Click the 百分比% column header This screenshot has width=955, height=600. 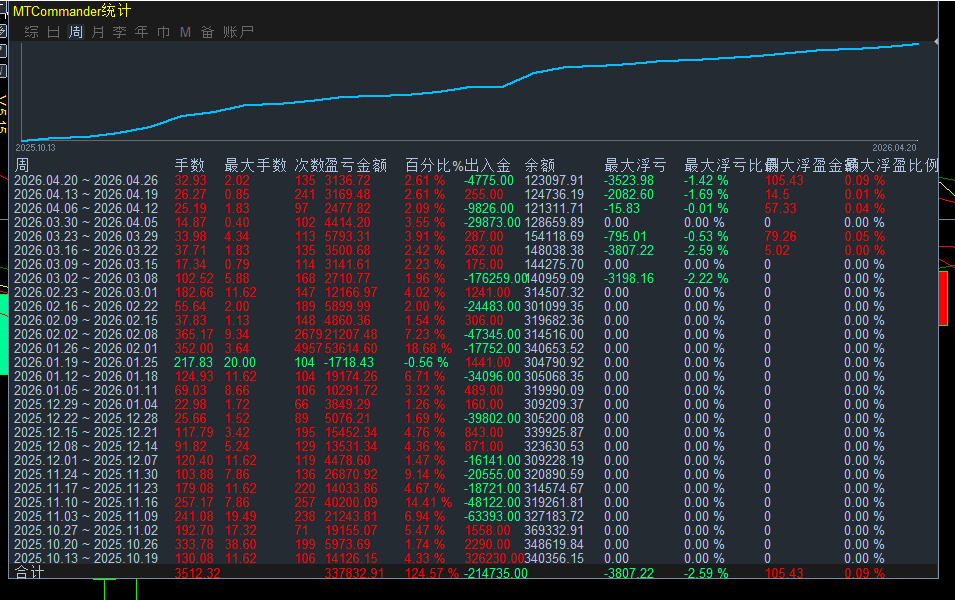(x=434, y=165)
